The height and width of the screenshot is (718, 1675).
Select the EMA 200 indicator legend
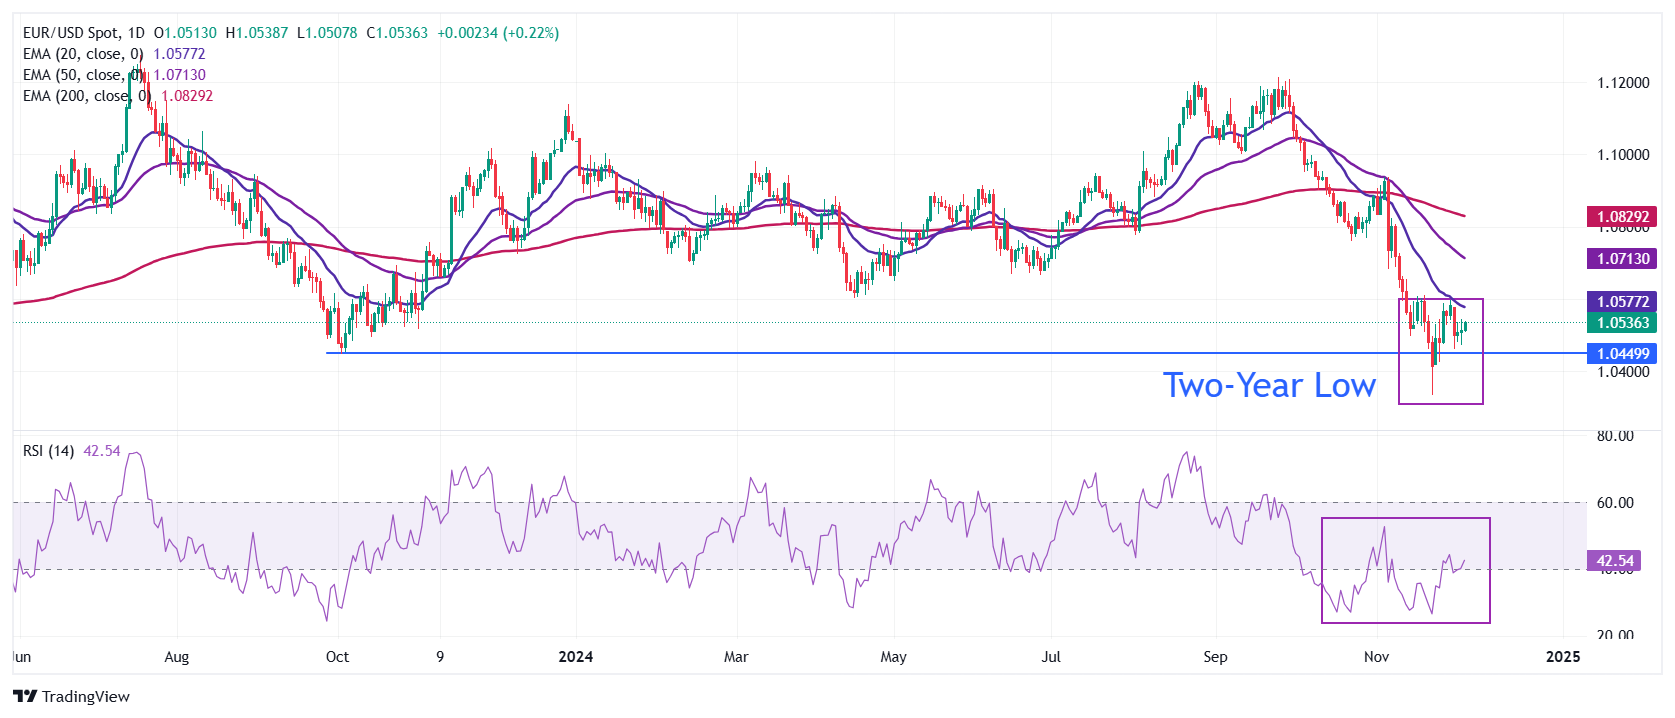[x=86, y=96]
